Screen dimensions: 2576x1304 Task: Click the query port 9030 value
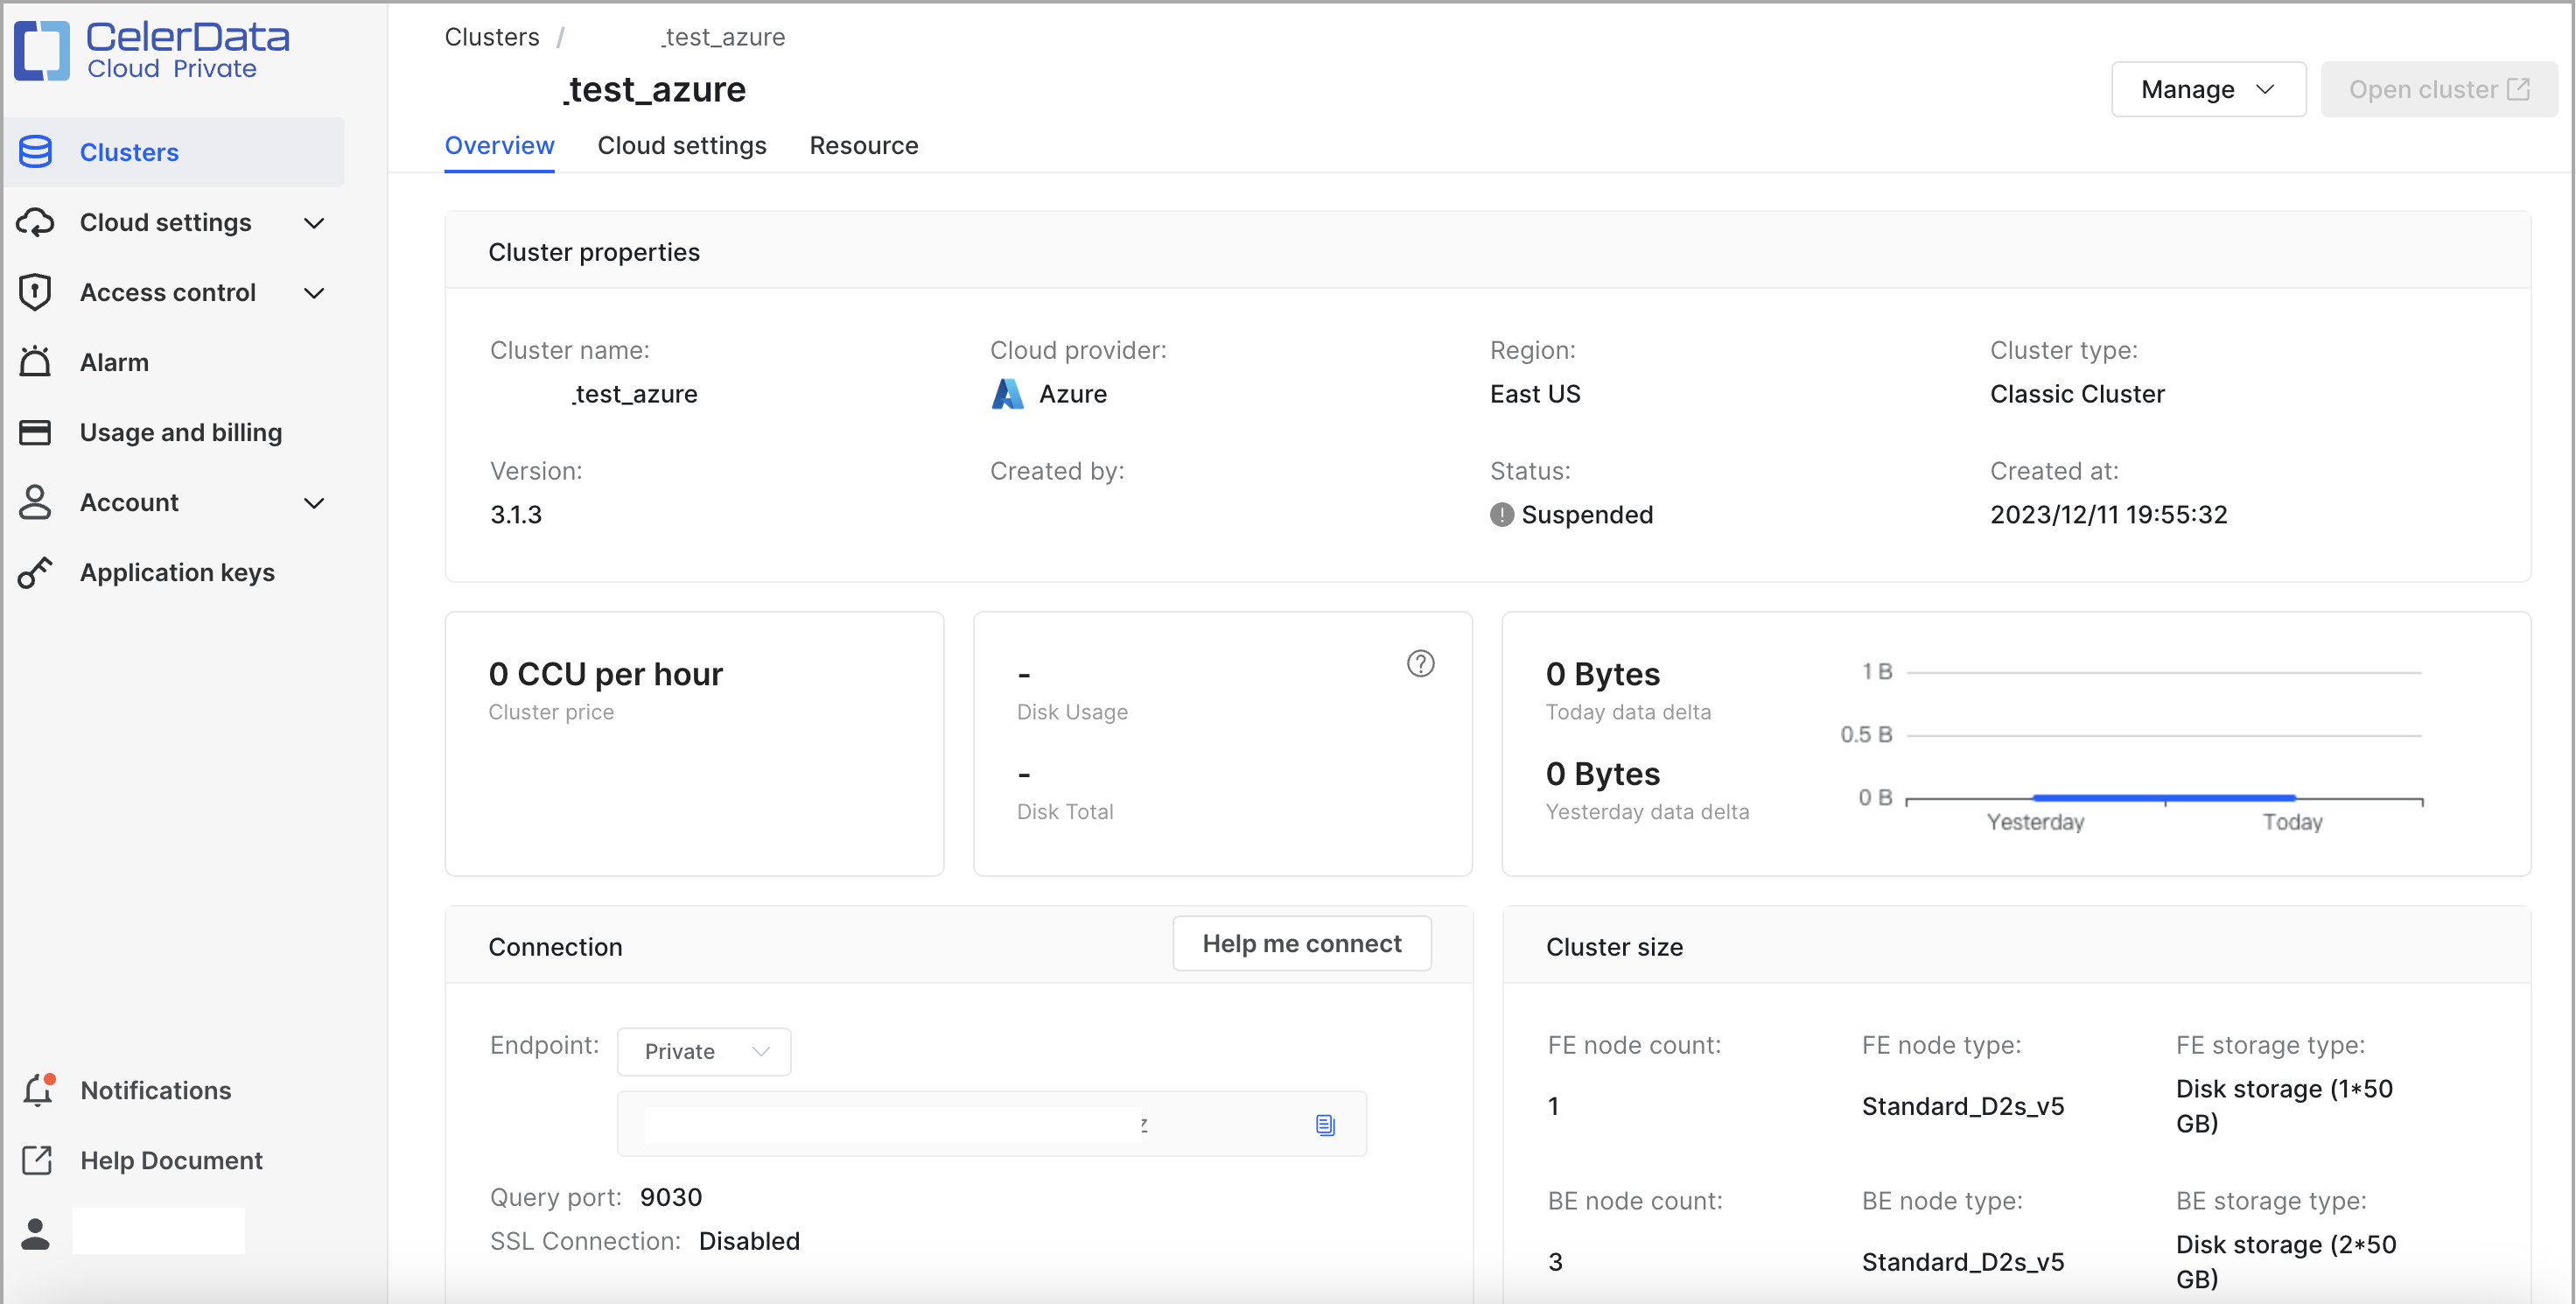point(671,1197)
